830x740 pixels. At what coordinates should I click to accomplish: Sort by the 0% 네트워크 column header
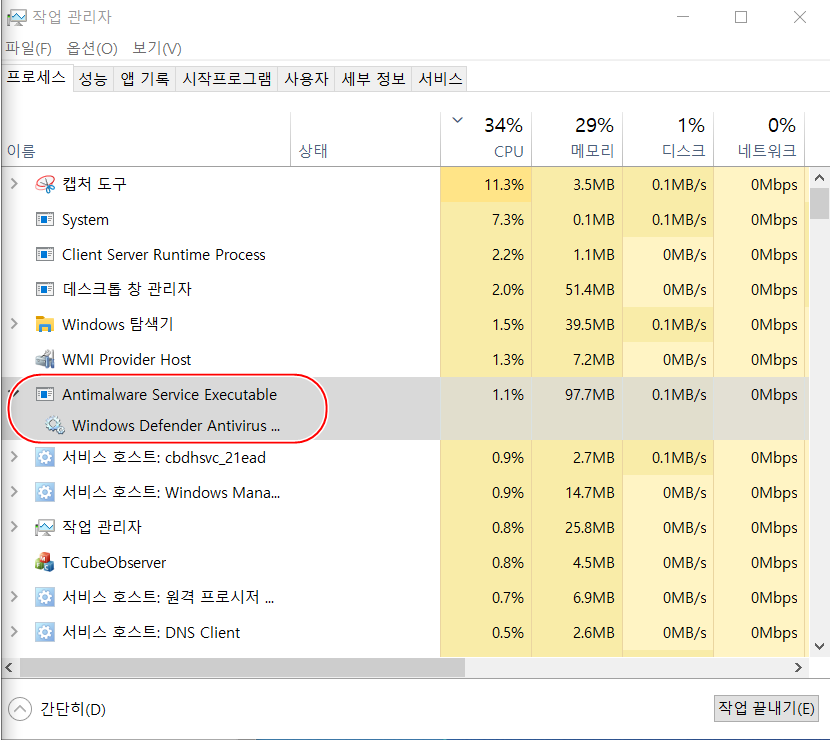click(x=759, y=140)
